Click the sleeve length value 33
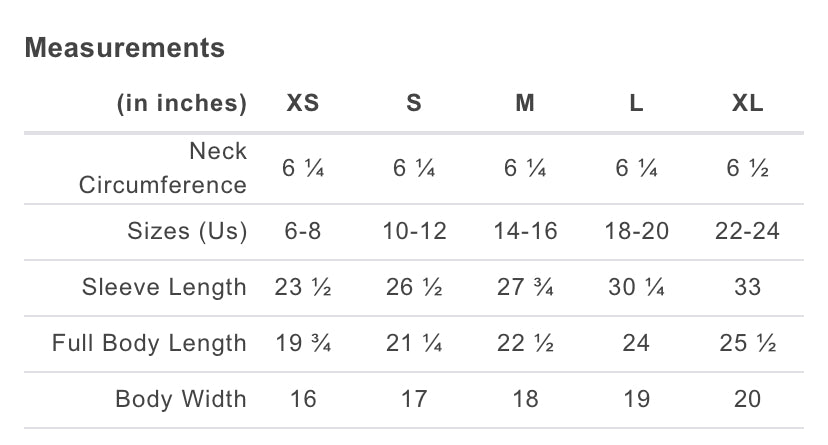The height and width of the screenshot is (445, 828). click(x=747, y=287)
